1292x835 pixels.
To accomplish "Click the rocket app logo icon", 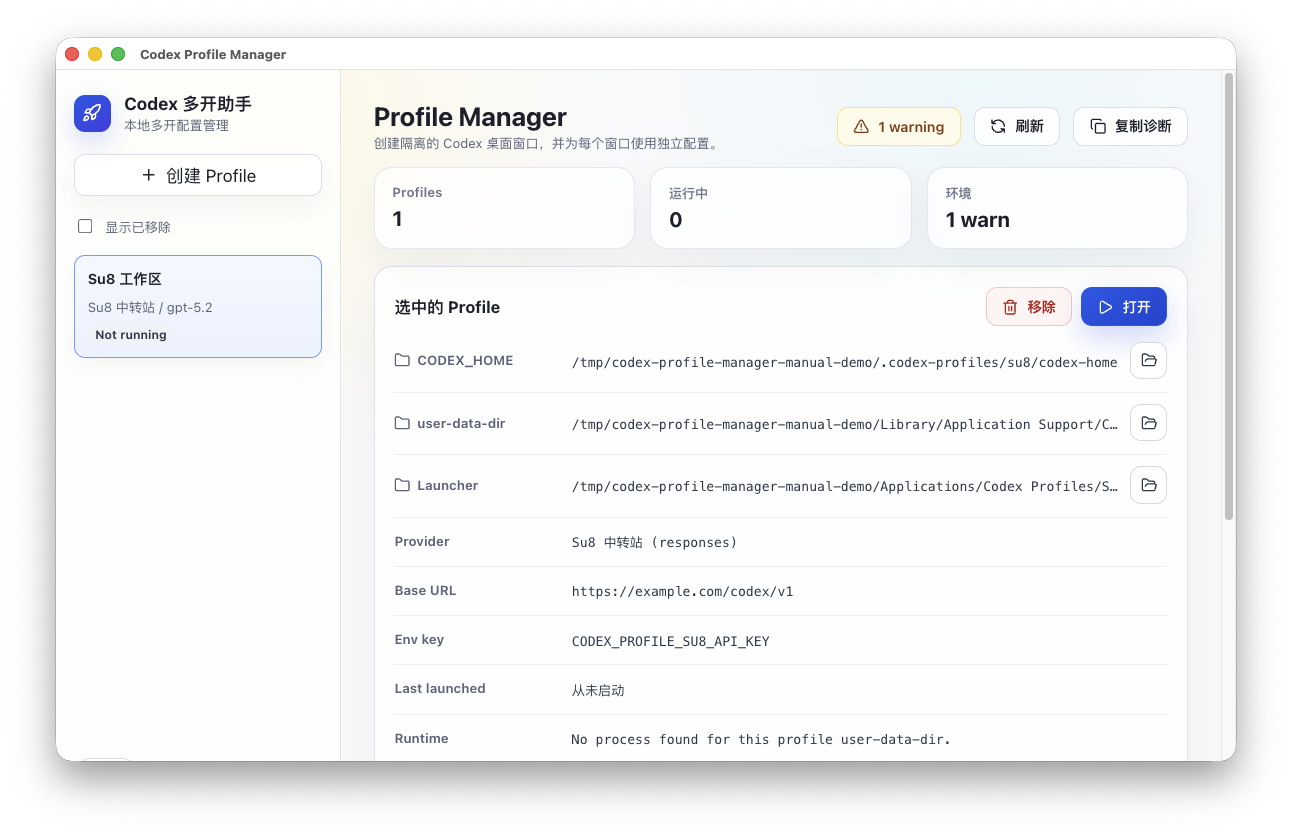I will [92, 113].
